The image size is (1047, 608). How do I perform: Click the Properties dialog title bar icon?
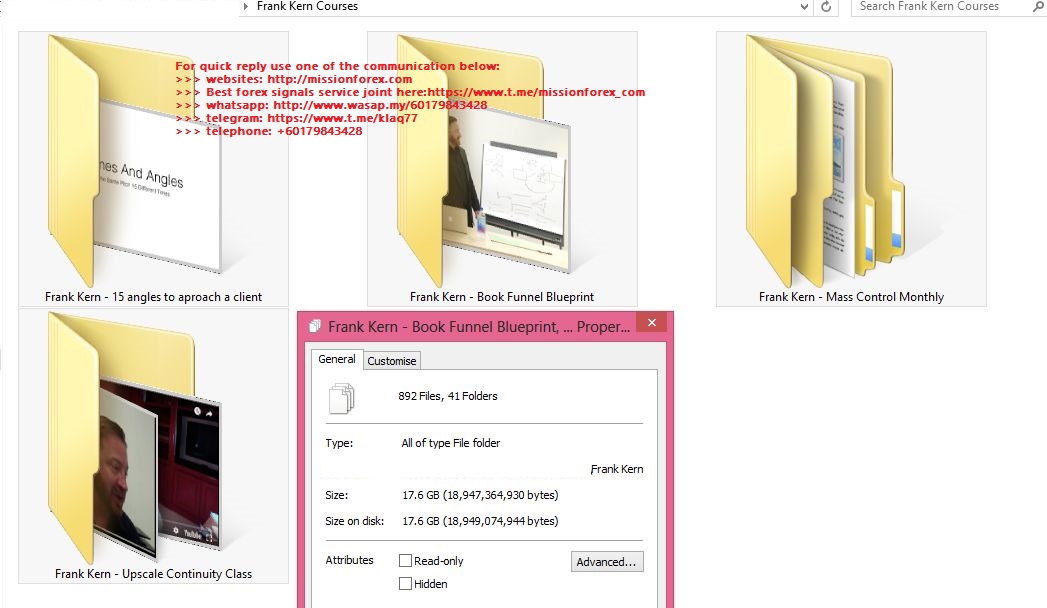point(315,326)
